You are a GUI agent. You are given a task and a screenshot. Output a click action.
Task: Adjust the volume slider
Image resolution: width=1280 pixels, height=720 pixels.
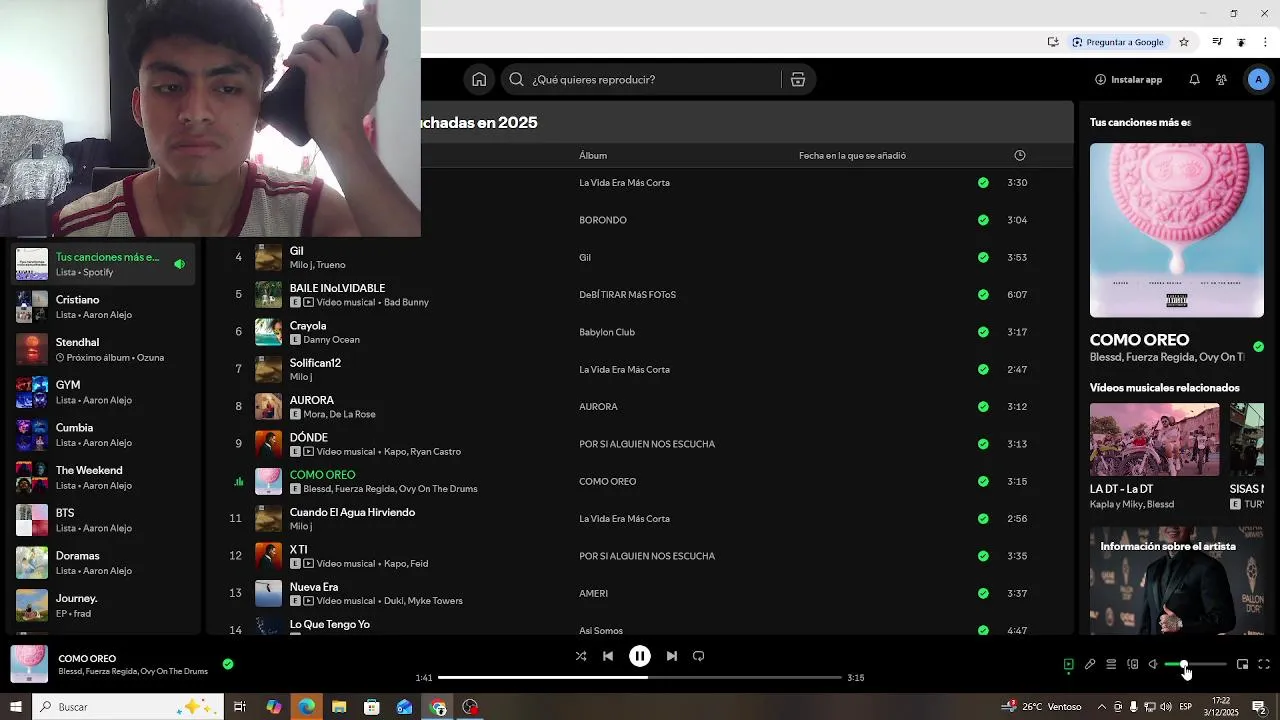point(1195,664)
